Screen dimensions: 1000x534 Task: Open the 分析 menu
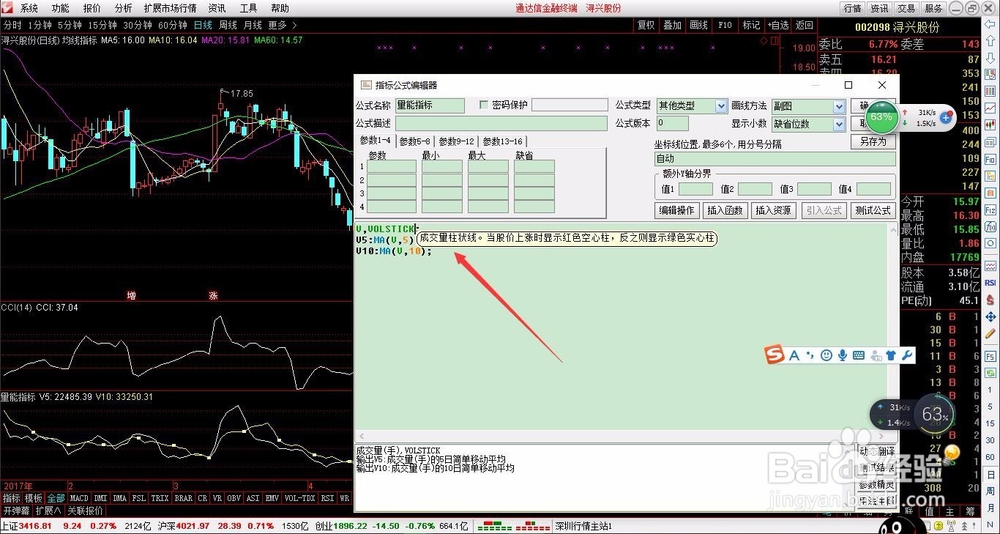pos(124,8)
